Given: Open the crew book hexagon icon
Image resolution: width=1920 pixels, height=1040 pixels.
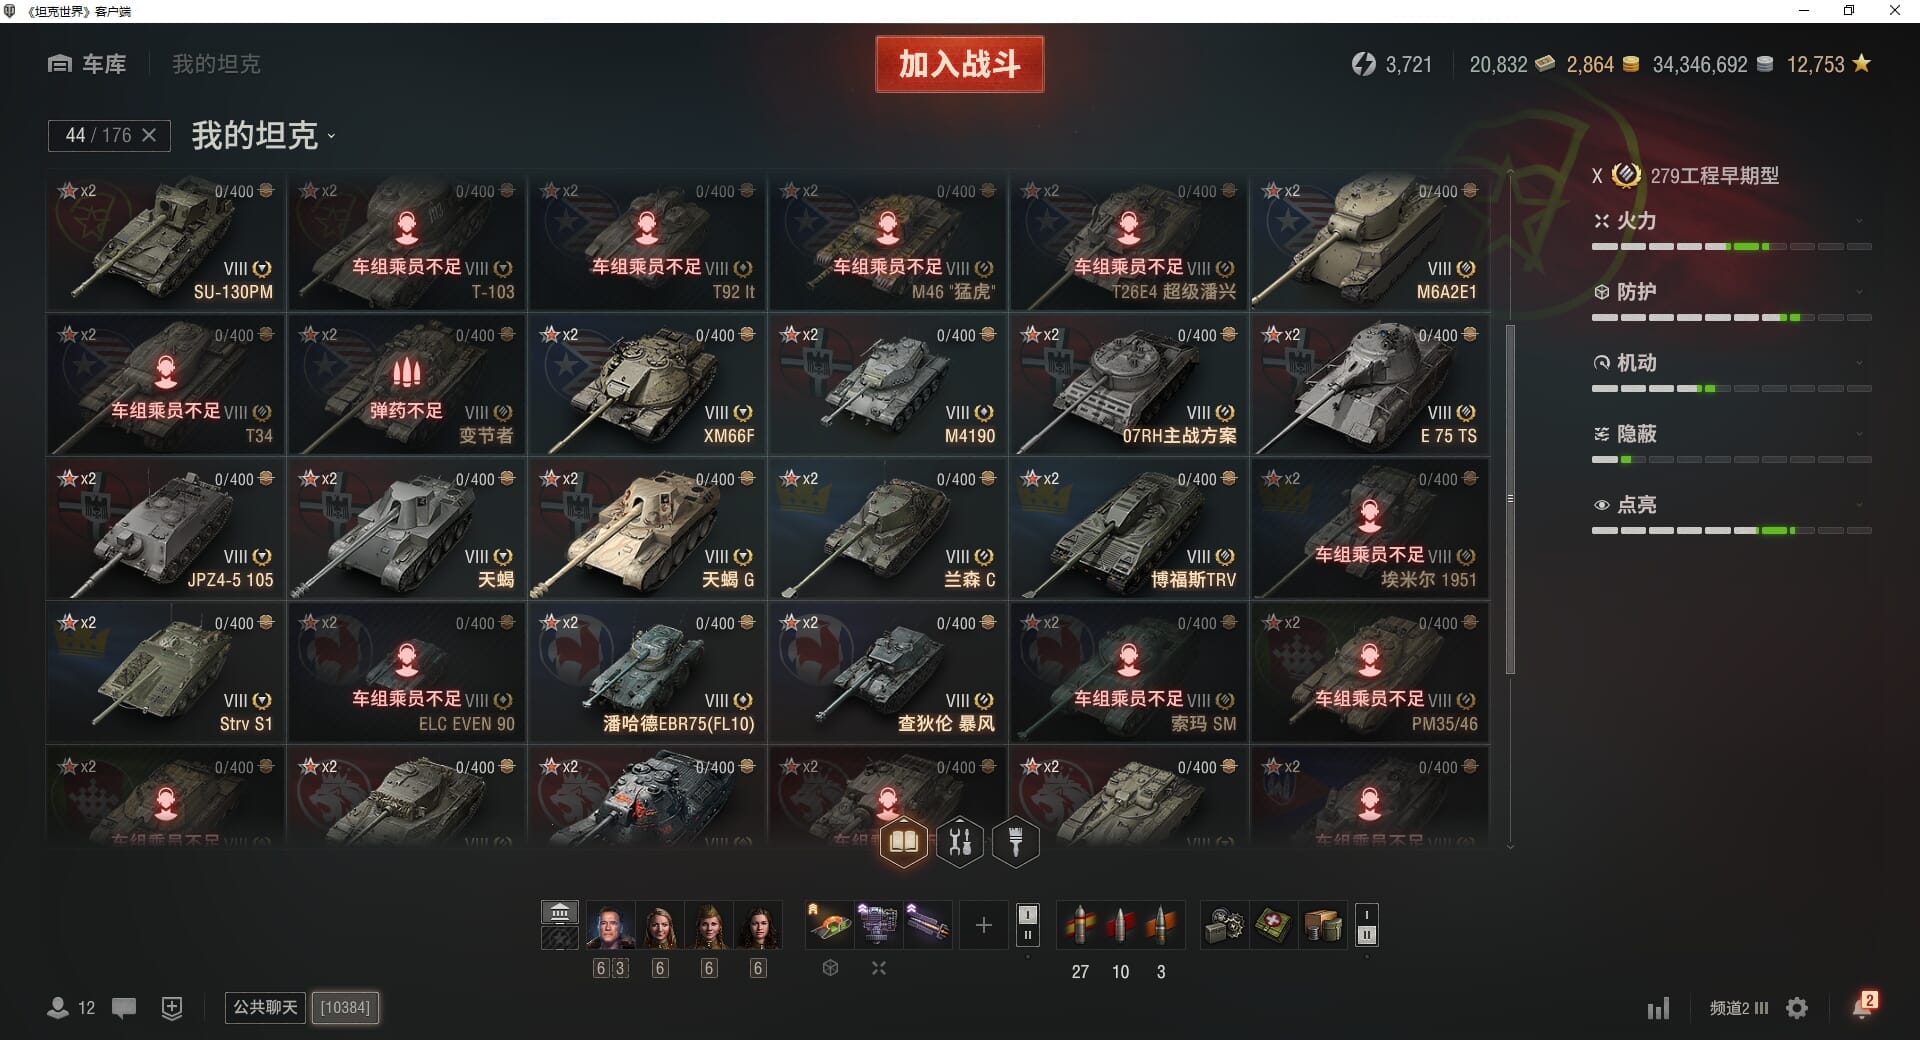Looking at the screenshot, I should (x=903, y=842).
